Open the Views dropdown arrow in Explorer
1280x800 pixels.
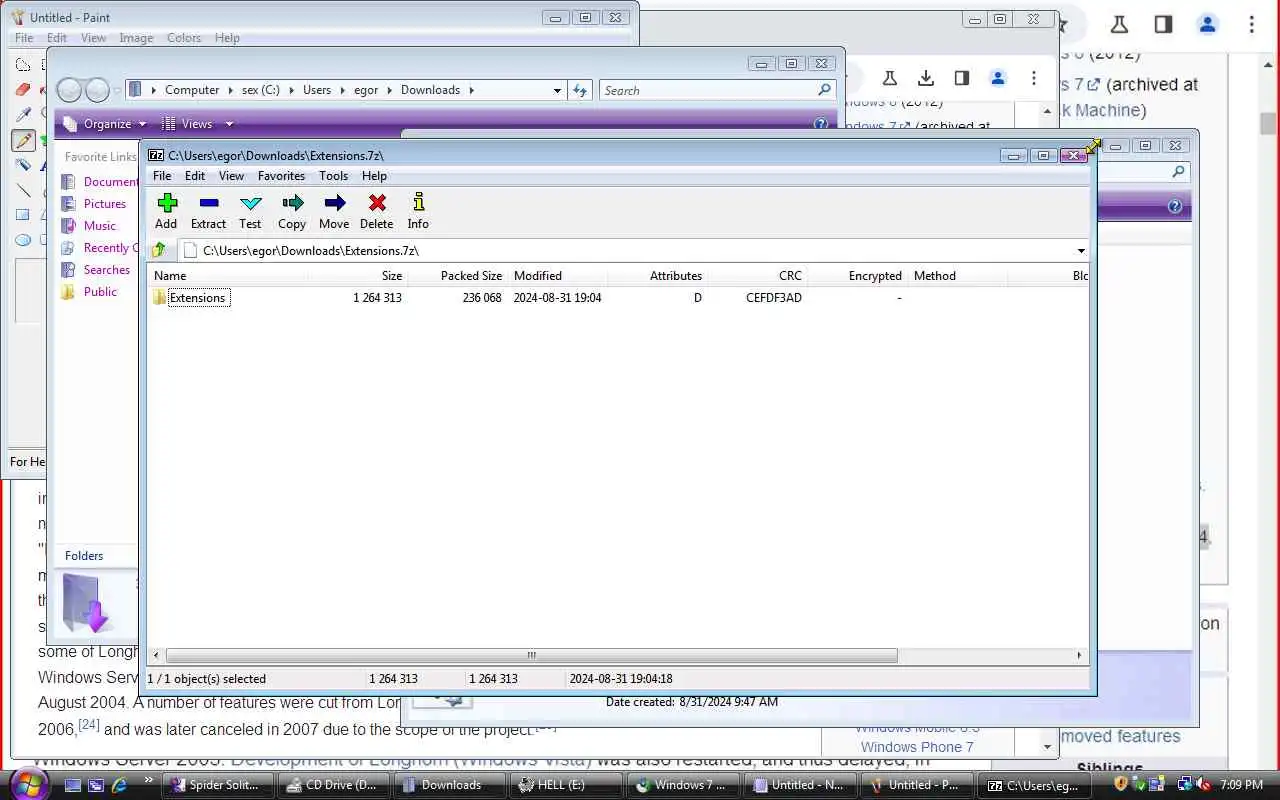click(229, 124)
